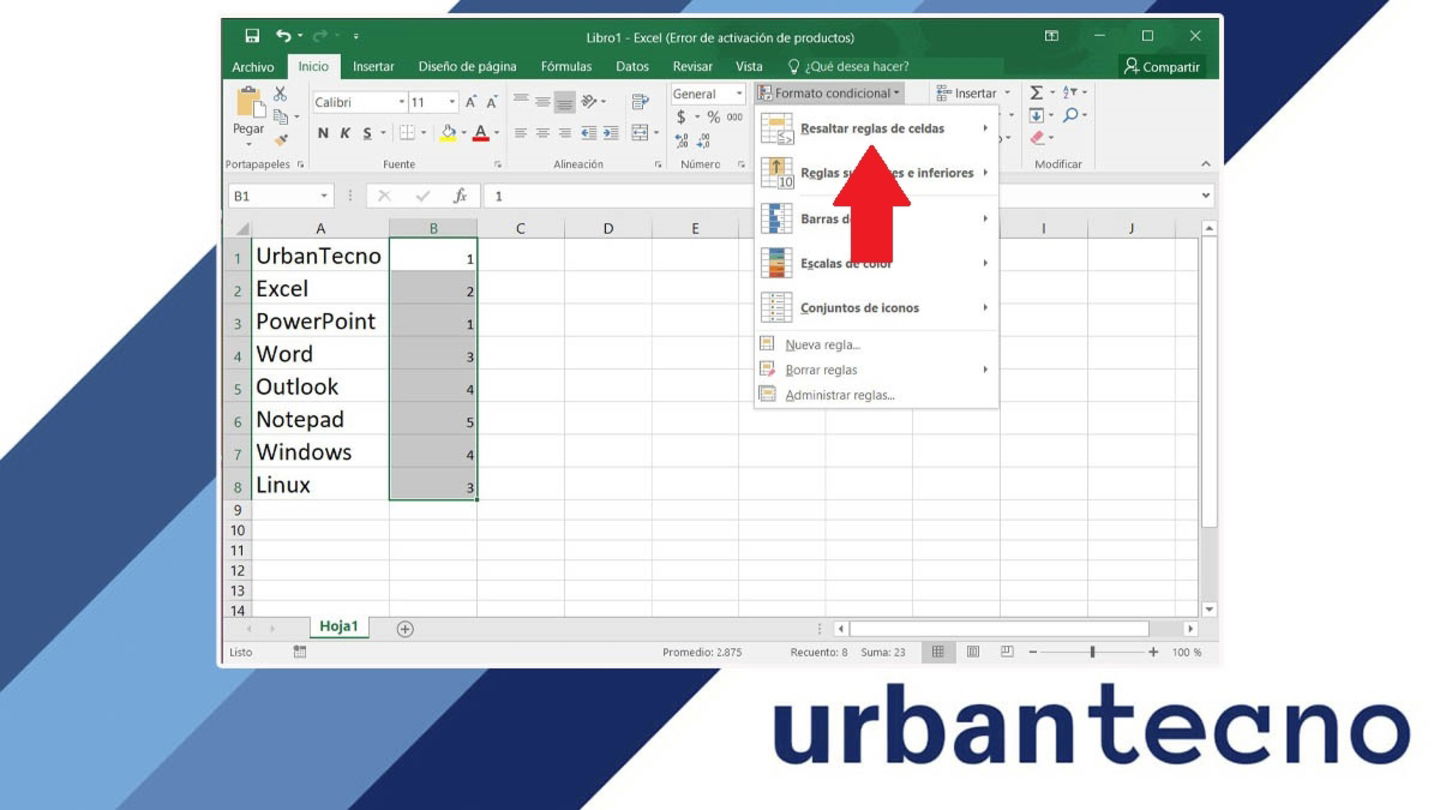1440x810 pixels.
Task: Click the Clear eraser icon in Modificar
Action: (1037, 138)
